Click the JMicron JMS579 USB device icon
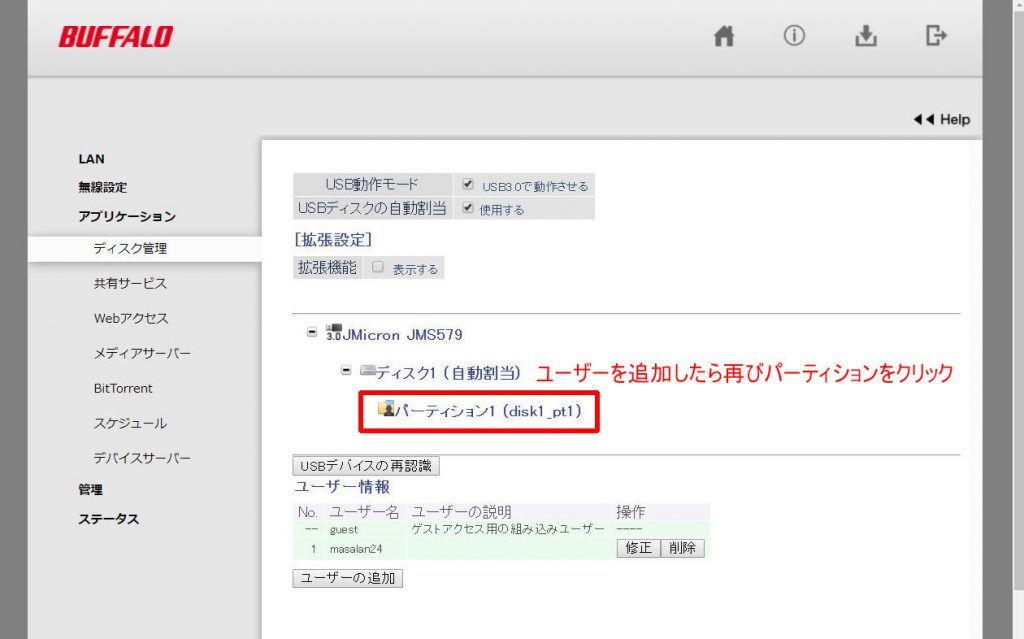1024x639 pixels. (x=335, y=333)
